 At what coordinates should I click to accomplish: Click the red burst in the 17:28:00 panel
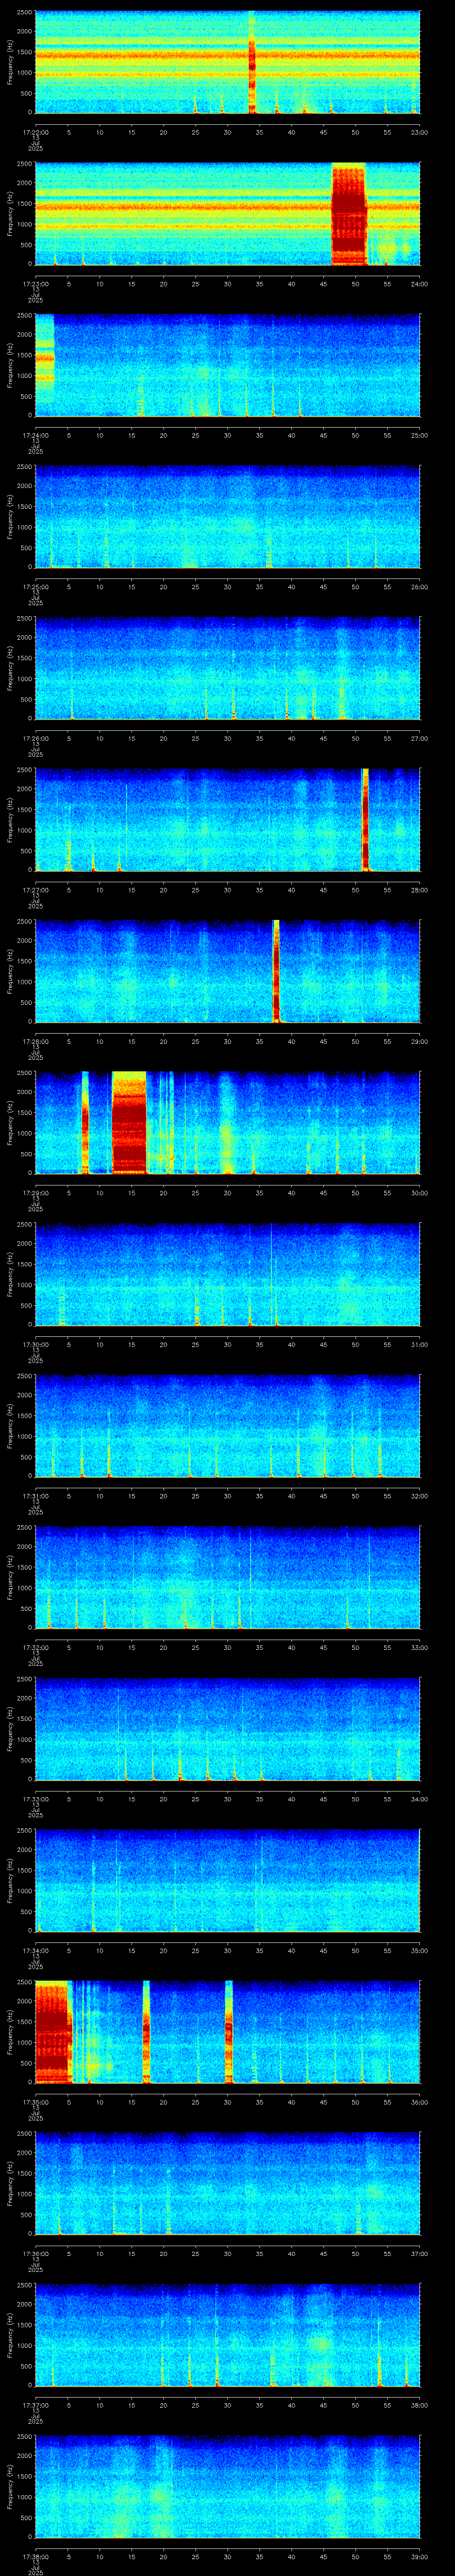tap(276, 971)
